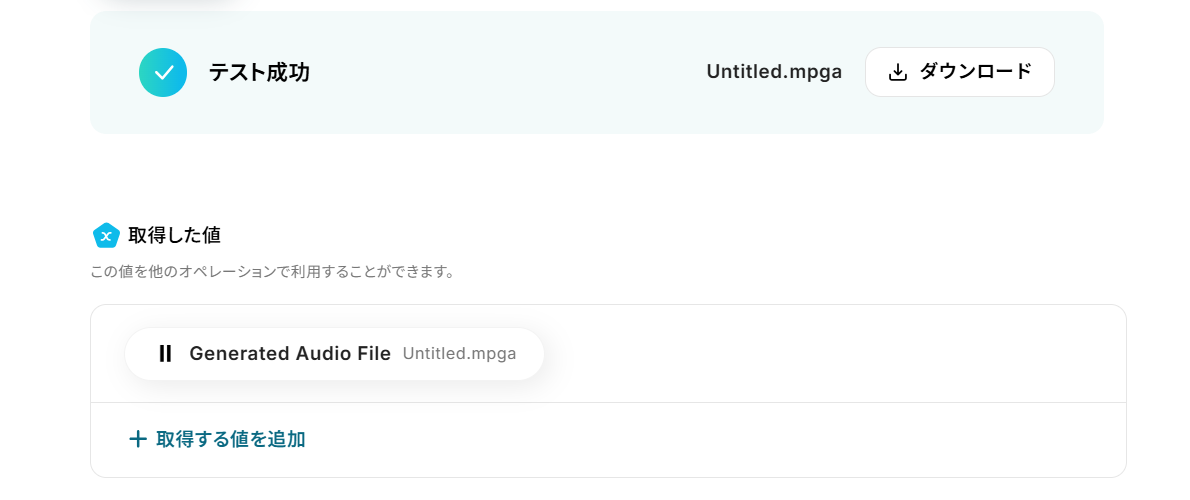Click Untitled.mpga filename beside download button

point(774,72)
